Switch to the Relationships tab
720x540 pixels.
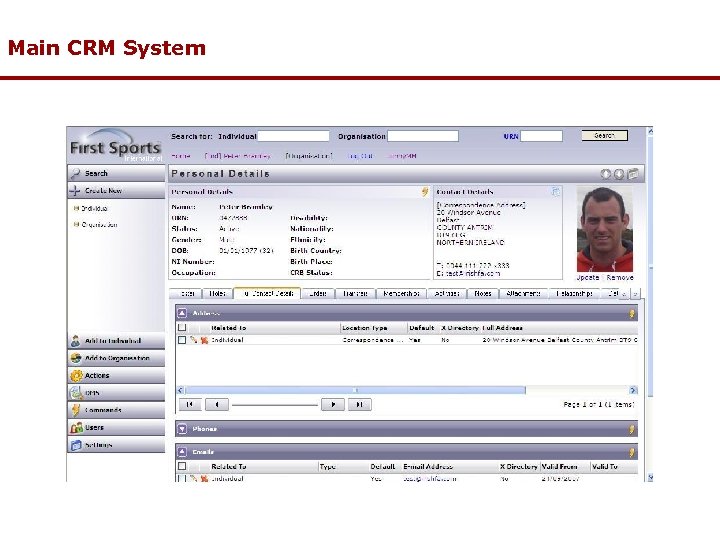pyautogui.click(x=574, y=293)
